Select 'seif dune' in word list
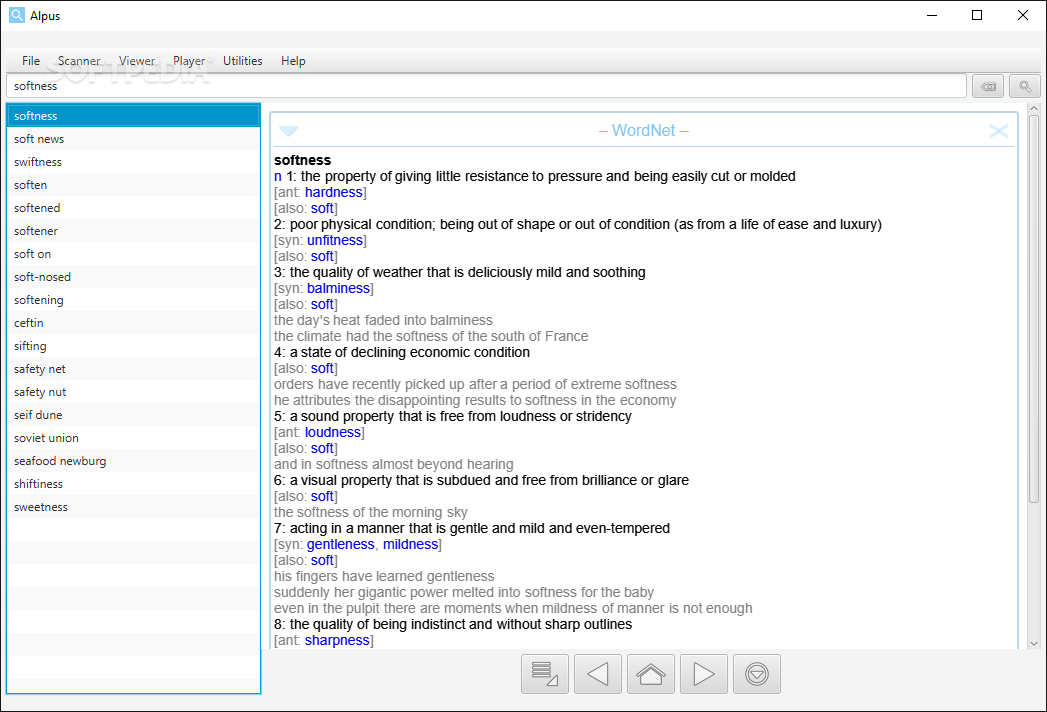Screen dimensions: 1047x712 coord(134,415)
